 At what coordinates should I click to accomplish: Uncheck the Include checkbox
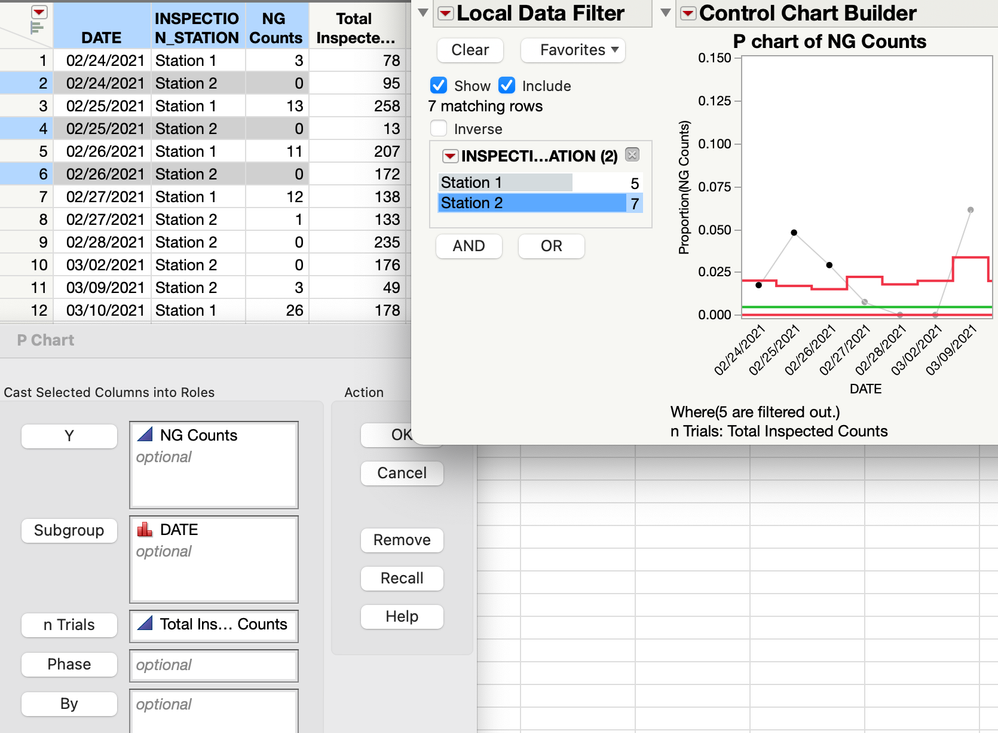pyautogui.click(x=506, y=86)
